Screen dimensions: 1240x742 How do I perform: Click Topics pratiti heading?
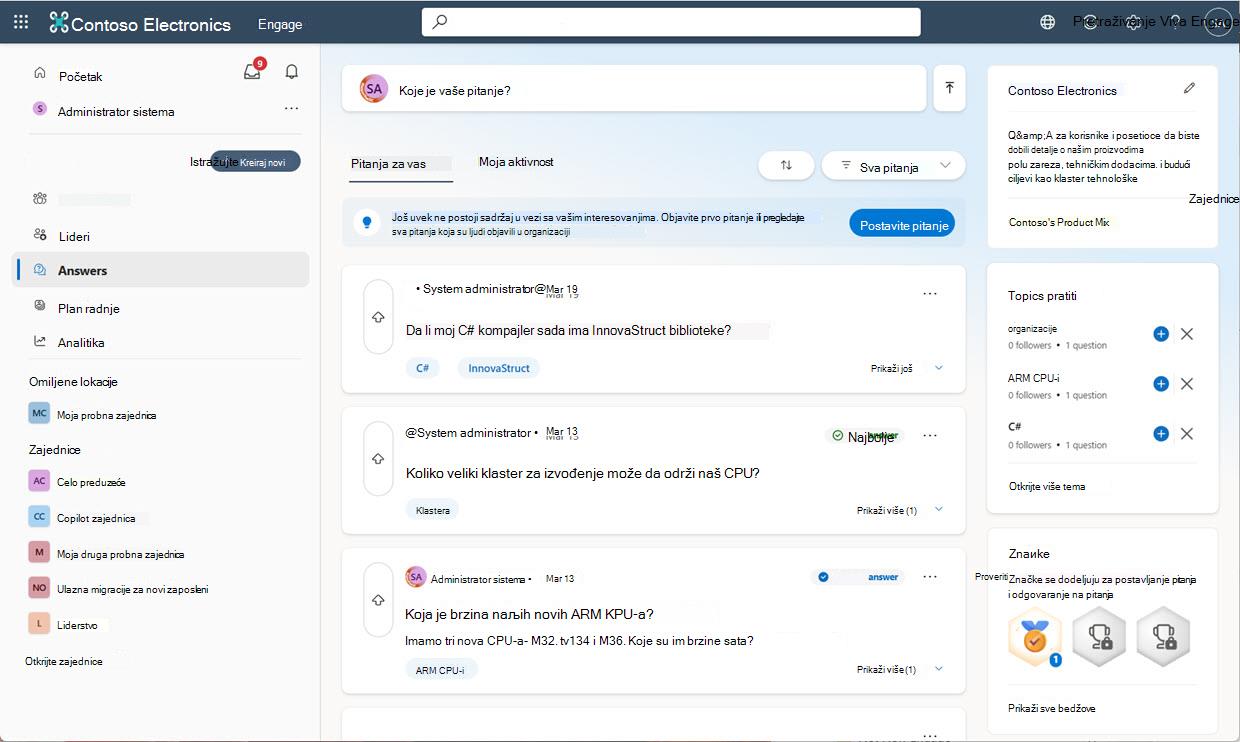tap(1042, 295)
